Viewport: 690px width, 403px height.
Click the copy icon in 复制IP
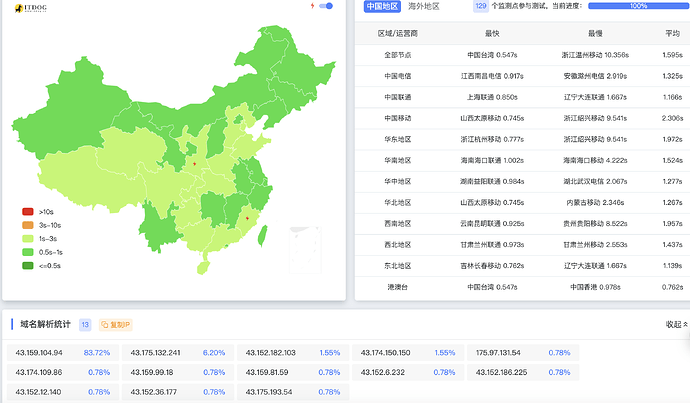105,325
